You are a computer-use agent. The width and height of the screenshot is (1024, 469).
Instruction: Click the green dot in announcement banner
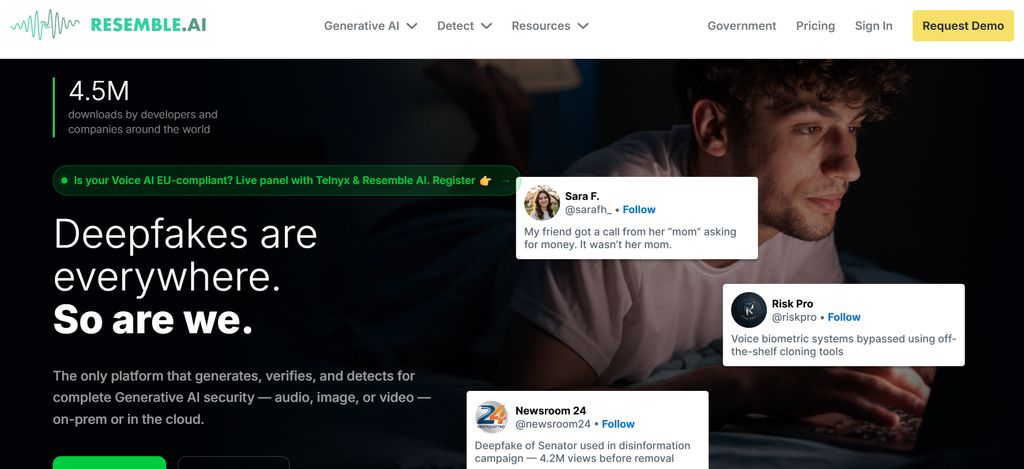pos(64,181)
